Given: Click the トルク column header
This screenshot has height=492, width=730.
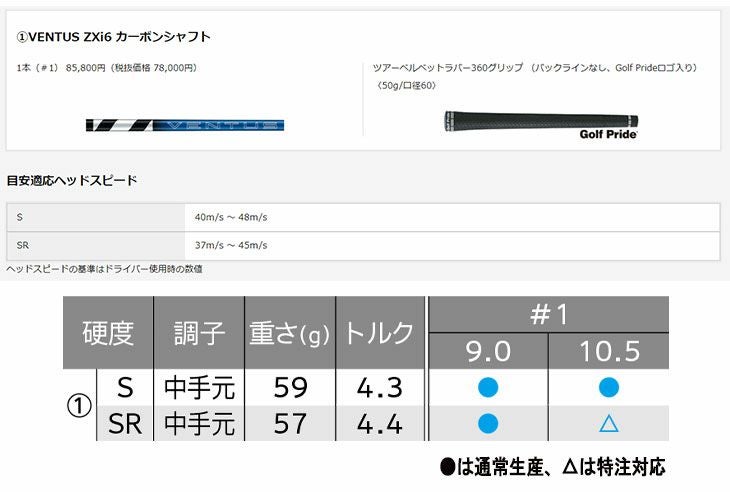Looking at the screenshot, I should pos(380,333).
